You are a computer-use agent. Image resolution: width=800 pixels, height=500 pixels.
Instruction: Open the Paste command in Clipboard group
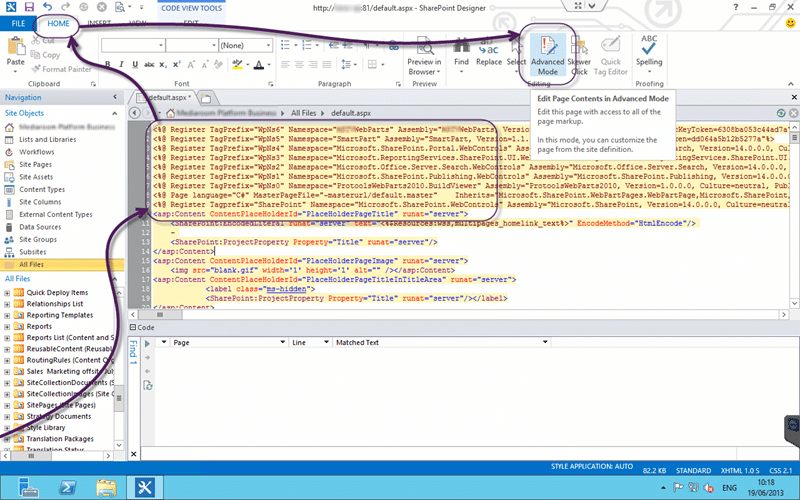tap(15, 55)
